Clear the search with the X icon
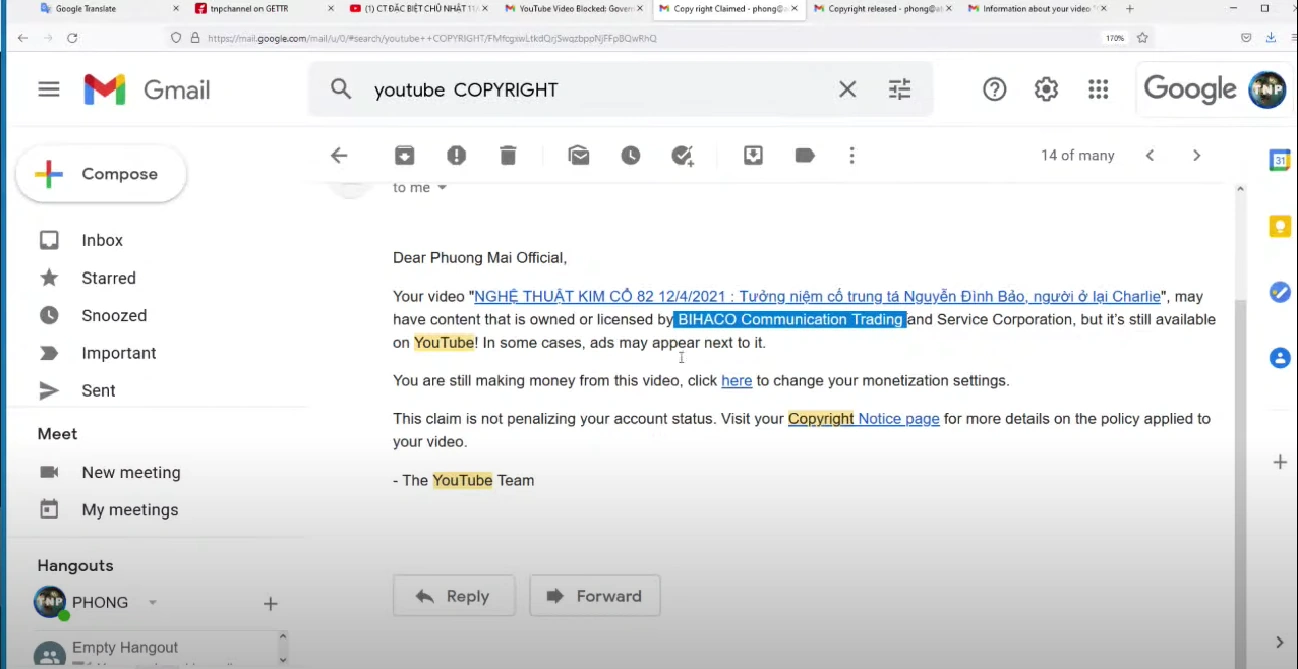This screenshot has height=669, width=1298. pos(847,89)
